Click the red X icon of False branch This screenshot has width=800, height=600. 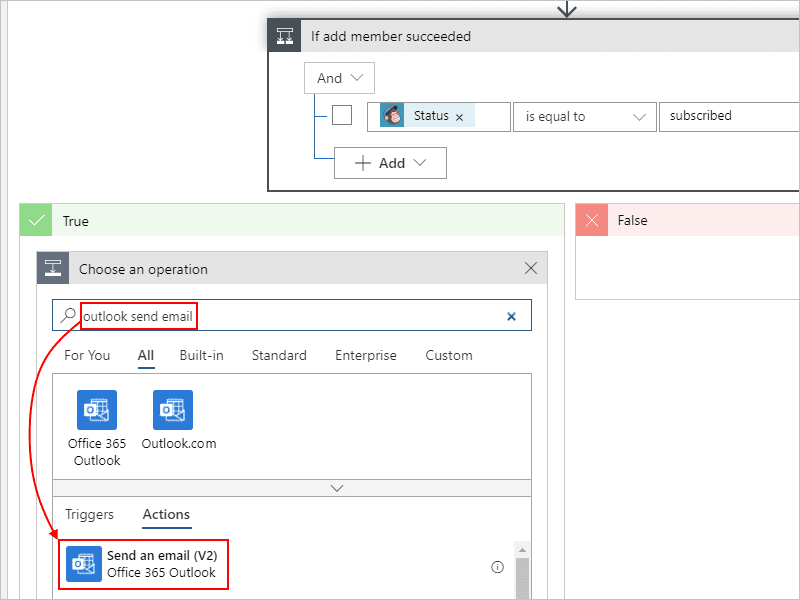(x=592, y=220)
